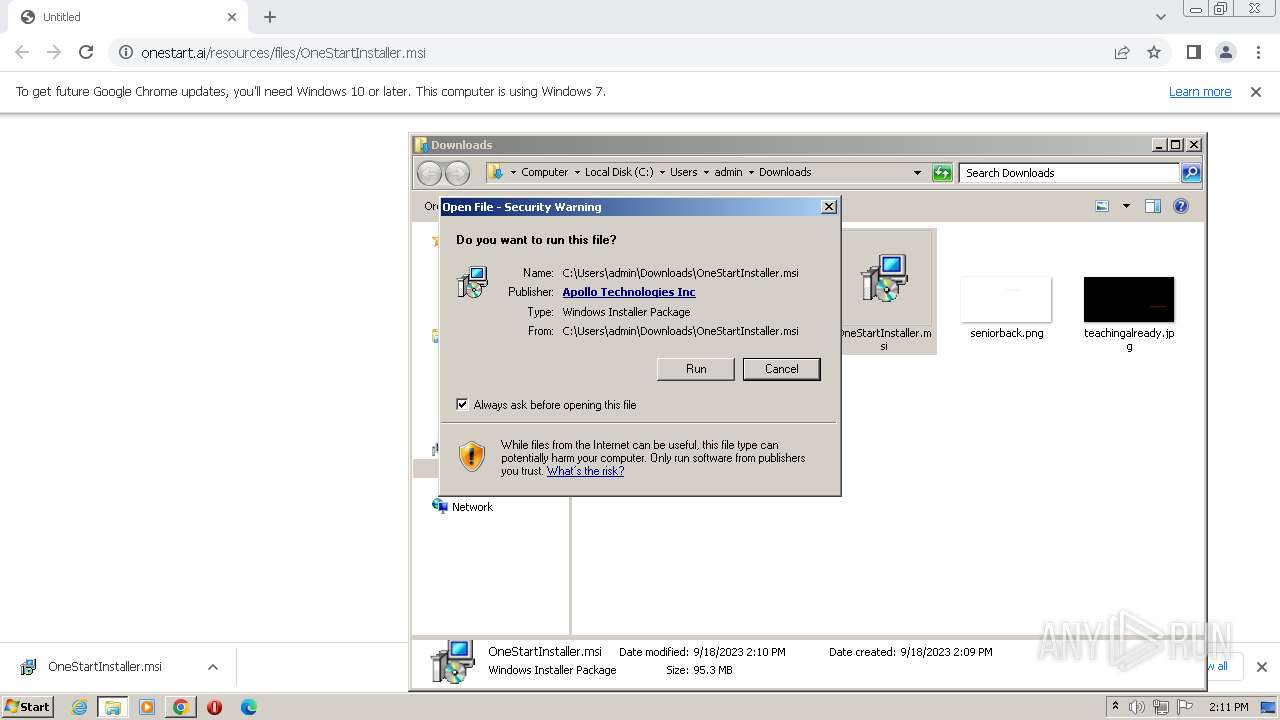Open explorer help question mark

pyautogui.click(x=1181, y=206)
